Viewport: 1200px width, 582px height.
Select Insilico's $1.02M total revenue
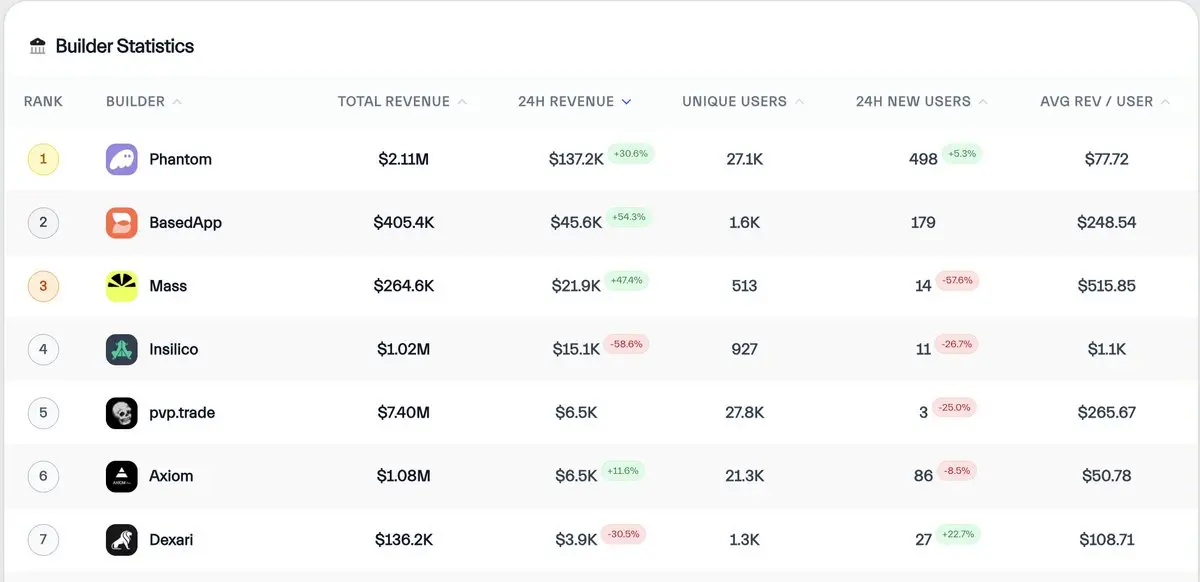[404, 349]
